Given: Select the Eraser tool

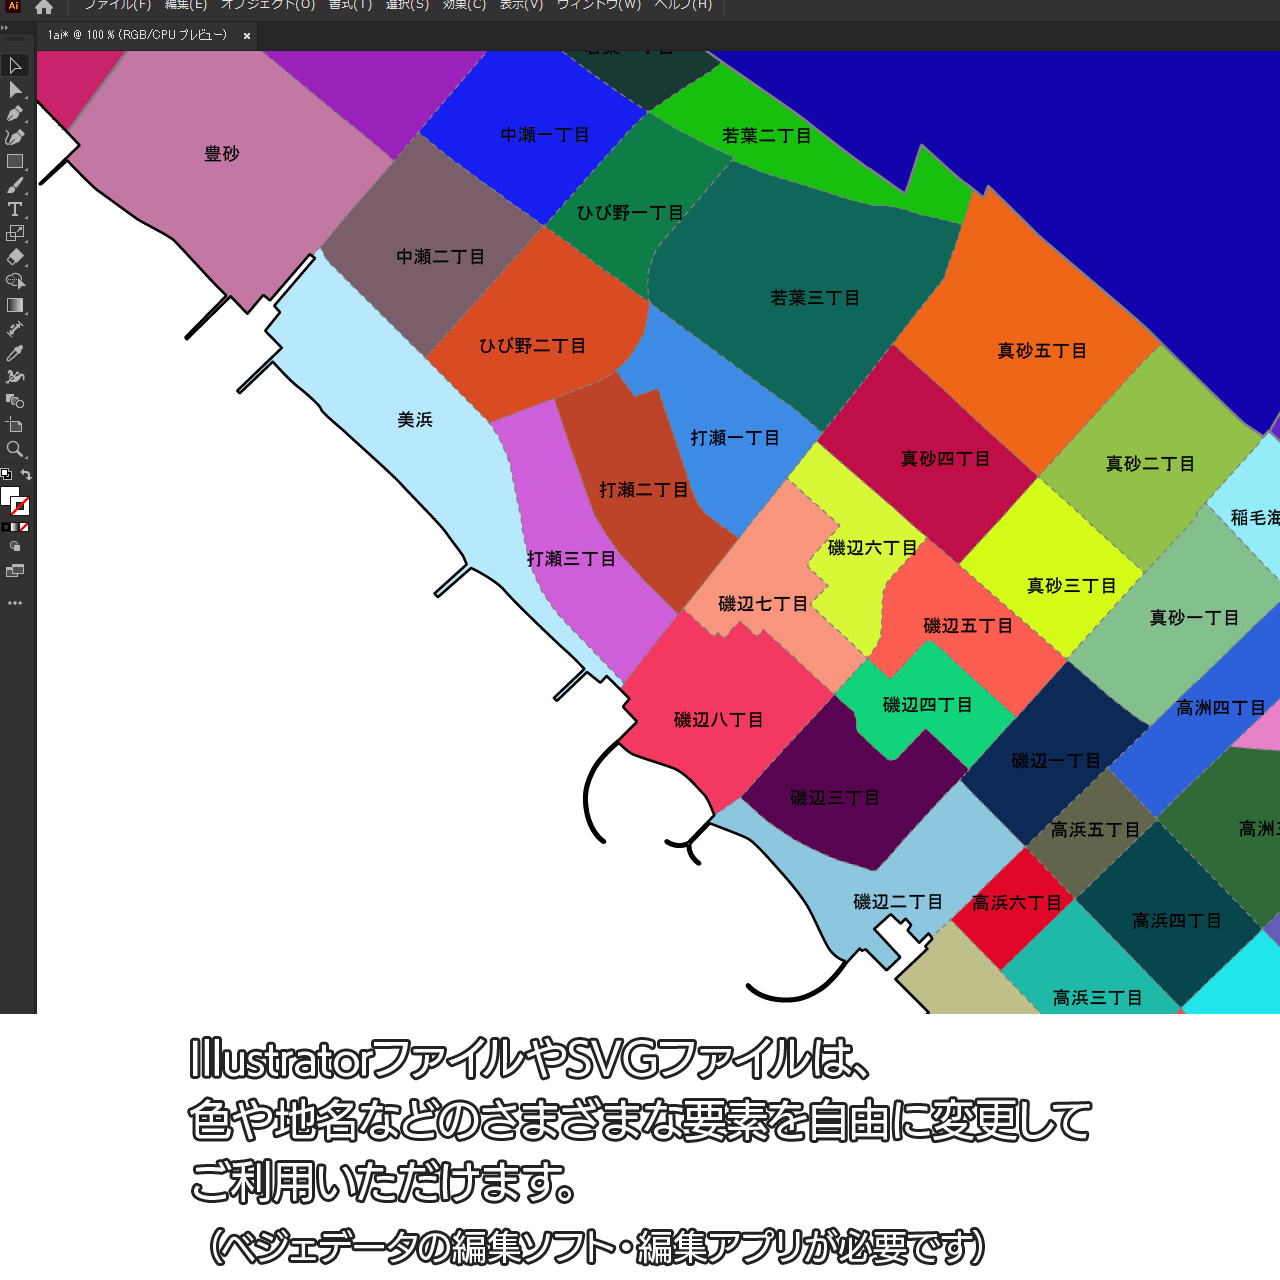Looking at the screenshot, I should click(x=15, y=258).
